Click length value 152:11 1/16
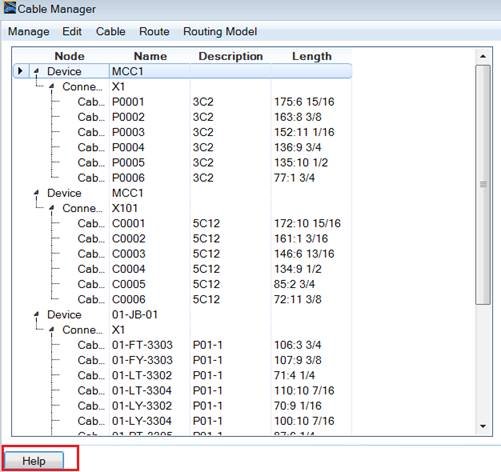Viewport: 501px width, 472px height. (304, 132)
